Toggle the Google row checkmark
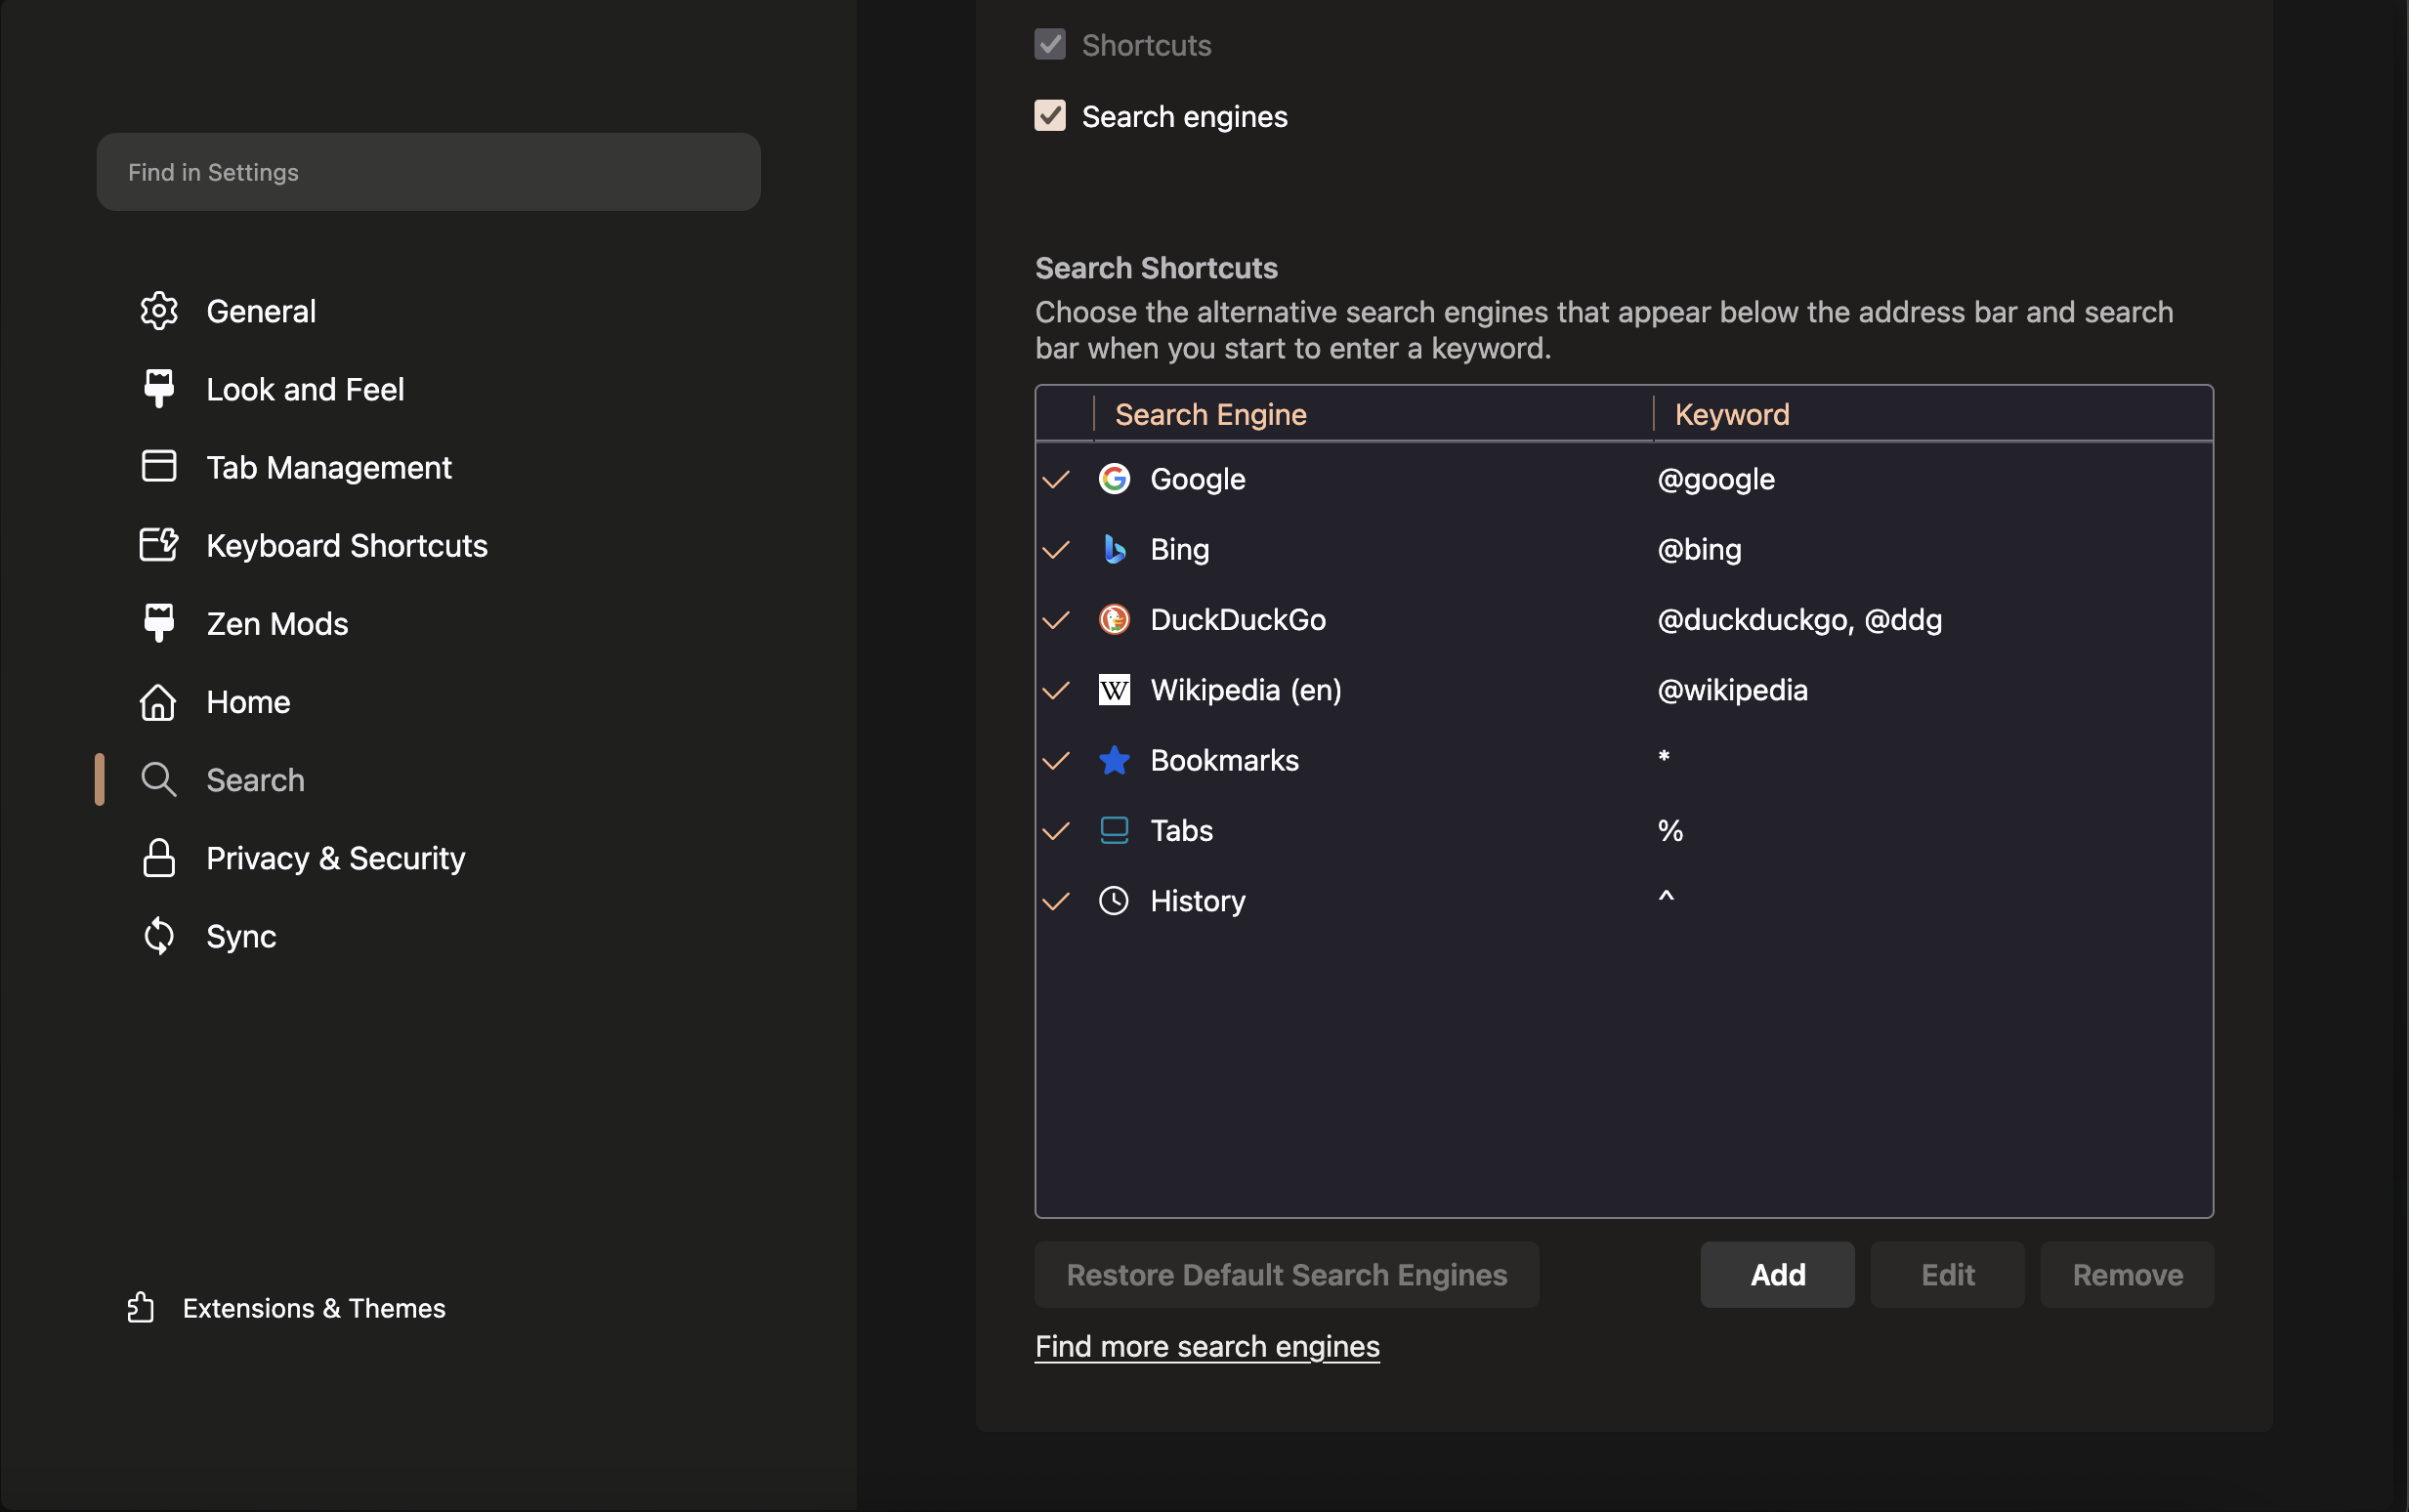The image size is (2409, 1512). [1056, 480]
